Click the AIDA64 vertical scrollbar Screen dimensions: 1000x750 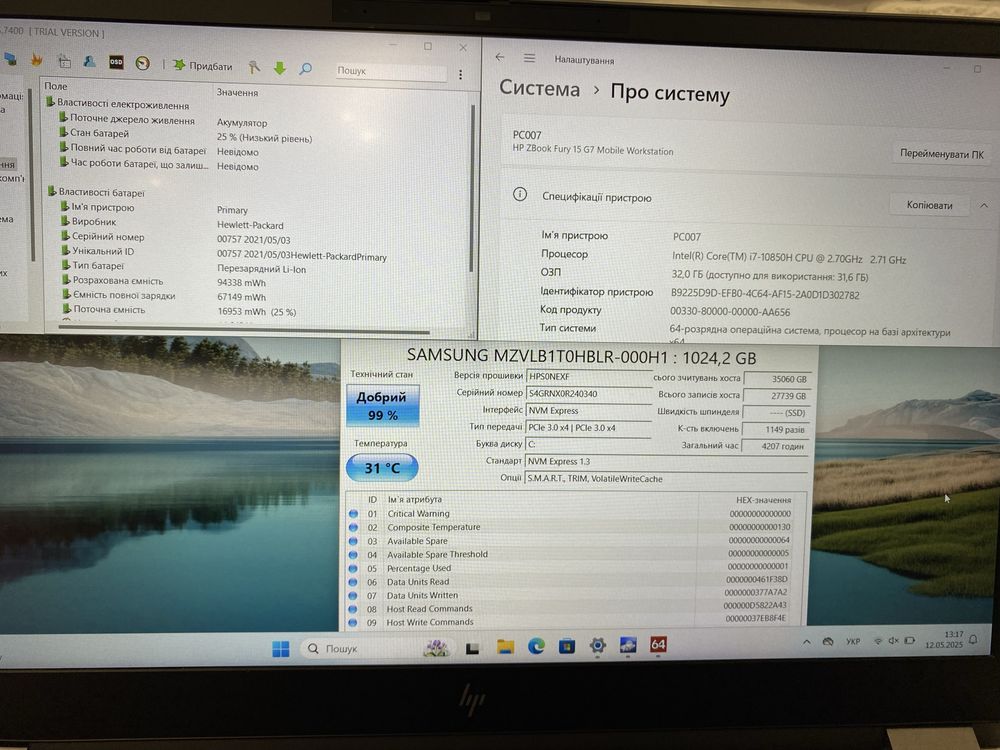click(x=473, y=188)
